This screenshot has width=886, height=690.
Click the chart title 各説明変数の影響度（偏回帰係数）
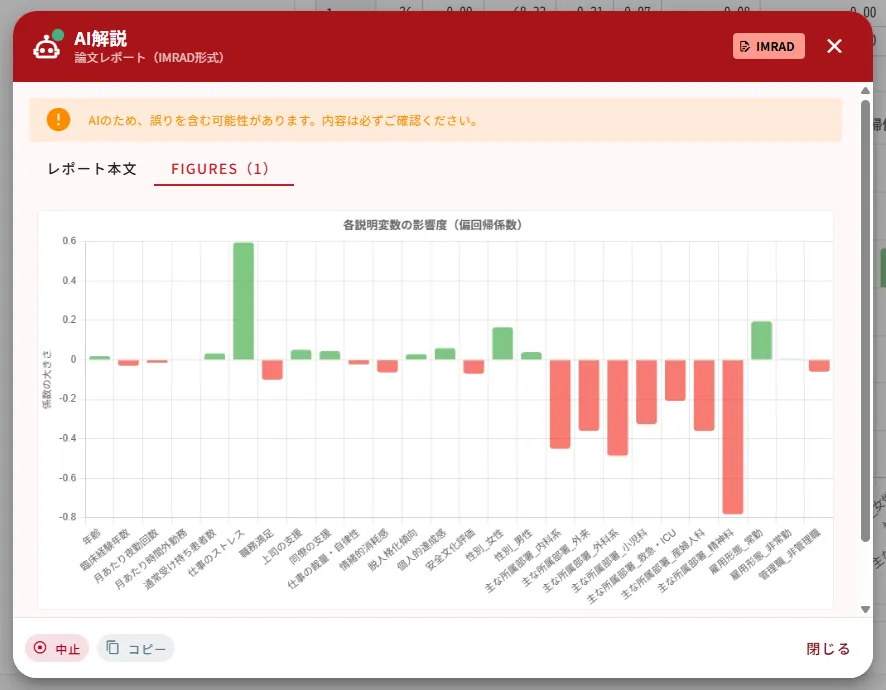tap(433, 225)
